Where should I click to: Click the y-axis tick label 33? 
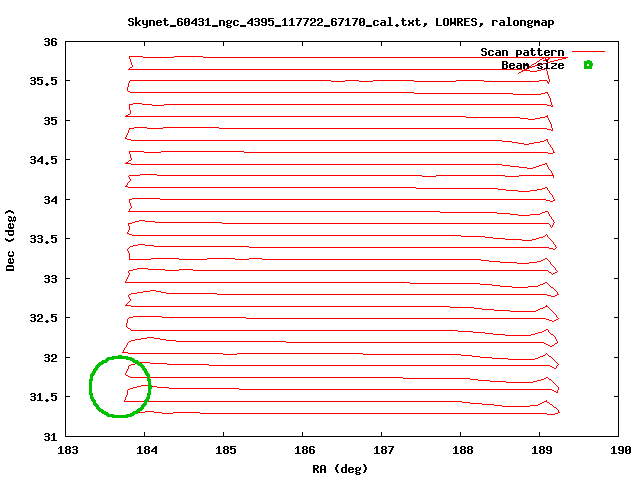pyautogui.click(x=51, y=279)
